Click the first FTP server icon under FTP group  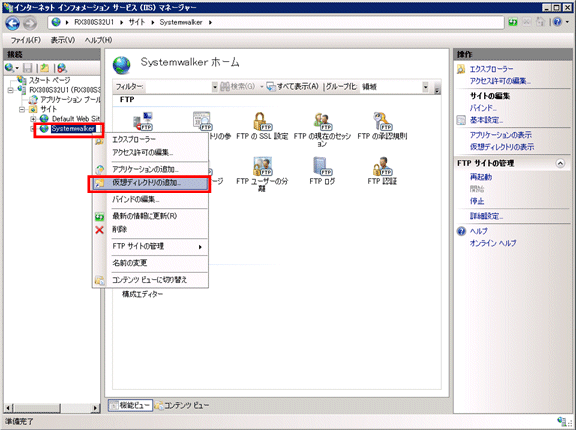[x=143, y=121]
